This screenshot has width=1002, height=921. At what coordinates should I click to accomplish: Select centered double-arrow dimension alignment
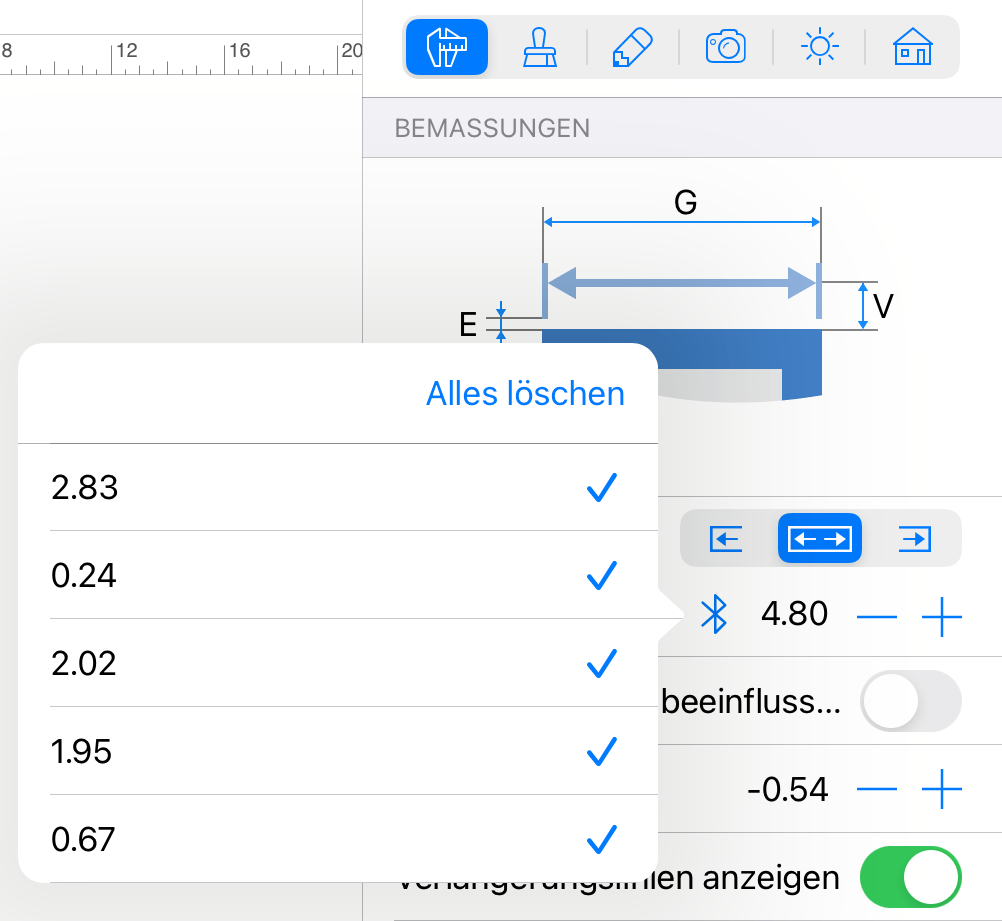(x=819, y=538)
